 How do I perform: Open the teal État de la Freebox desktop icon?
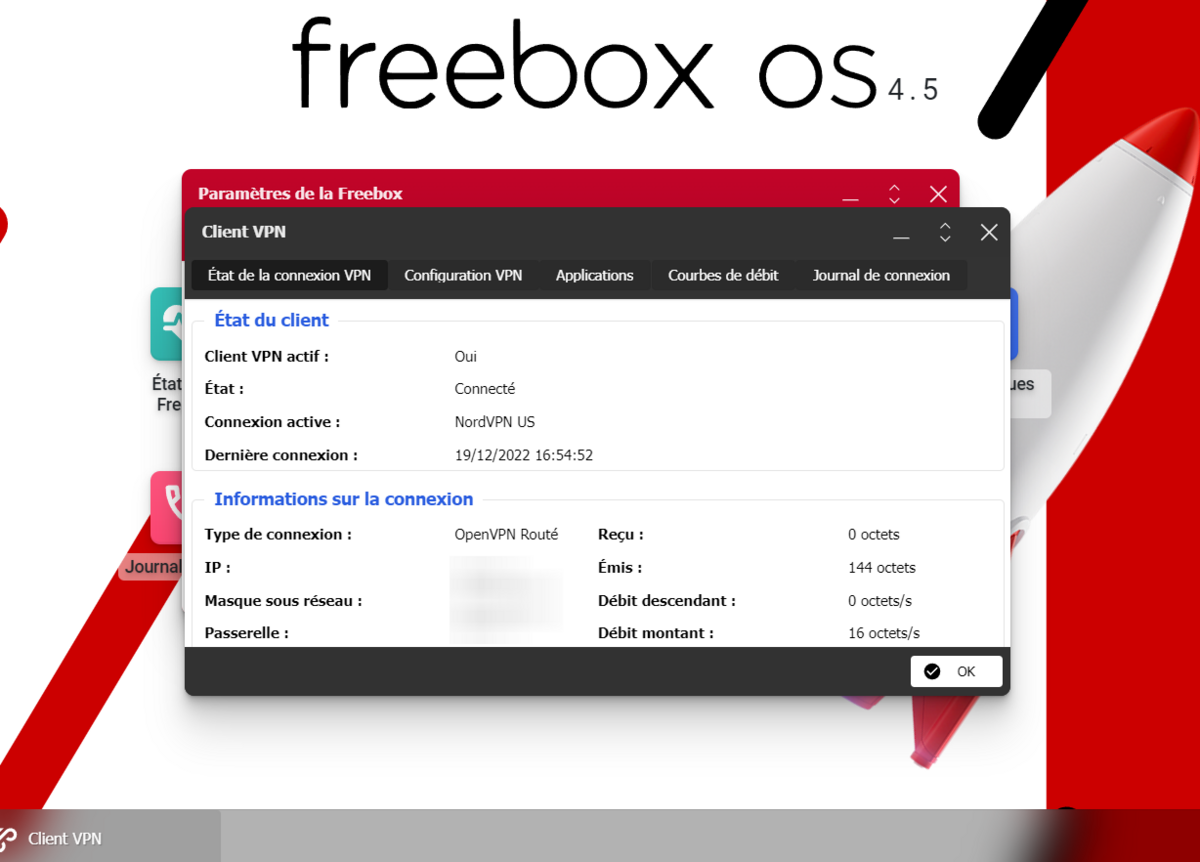click(167, 324)
